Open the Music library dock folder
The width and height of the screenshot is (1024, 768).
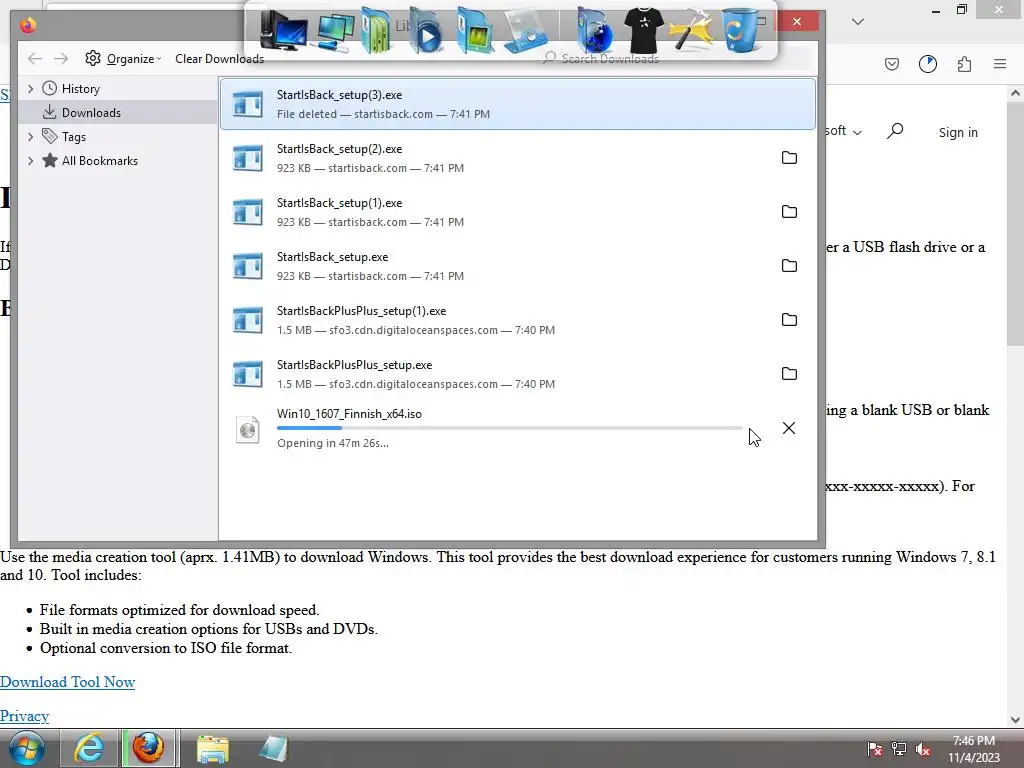377,31
